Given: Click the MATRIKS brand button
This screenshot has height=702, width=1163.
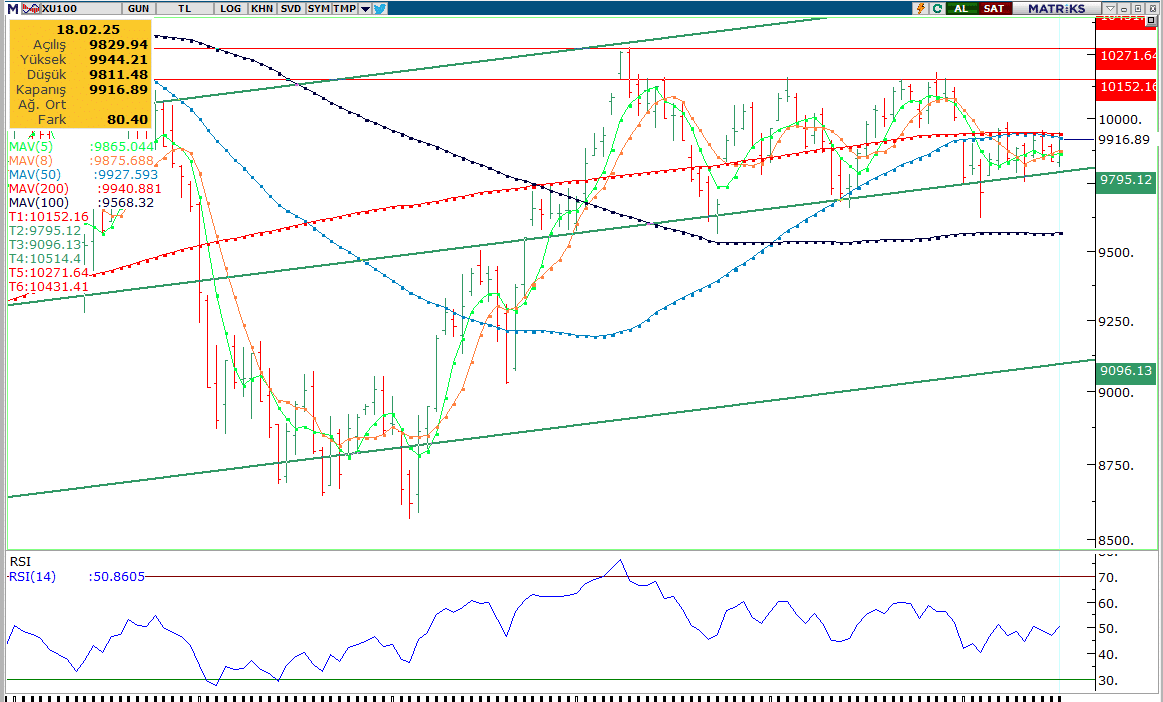Looking at the screenshot, I should (1057, 8).
